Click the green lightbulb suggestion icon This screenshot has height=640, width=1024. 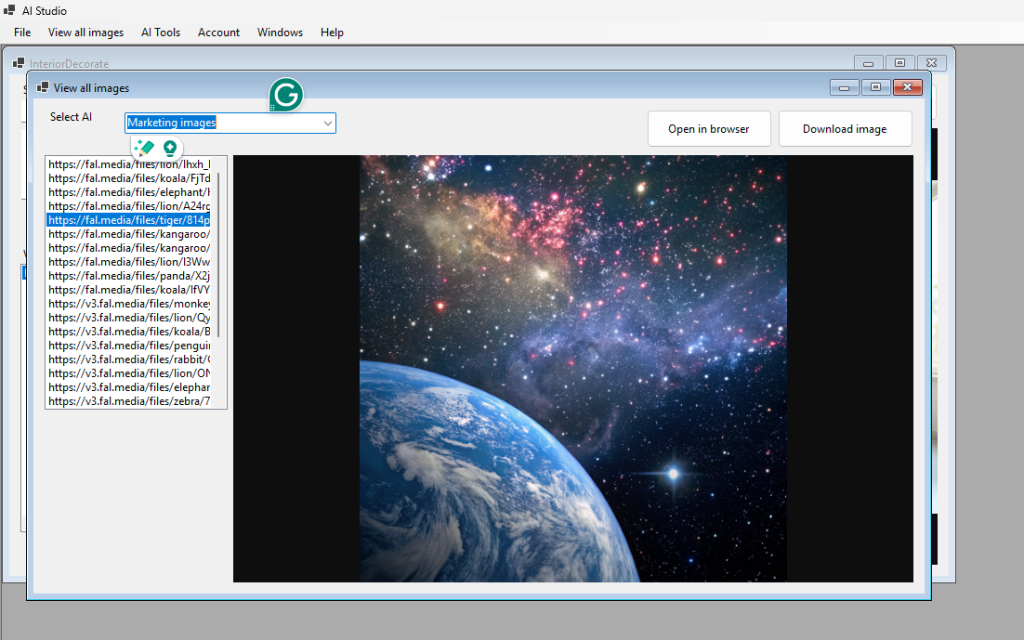click(170, 148)
